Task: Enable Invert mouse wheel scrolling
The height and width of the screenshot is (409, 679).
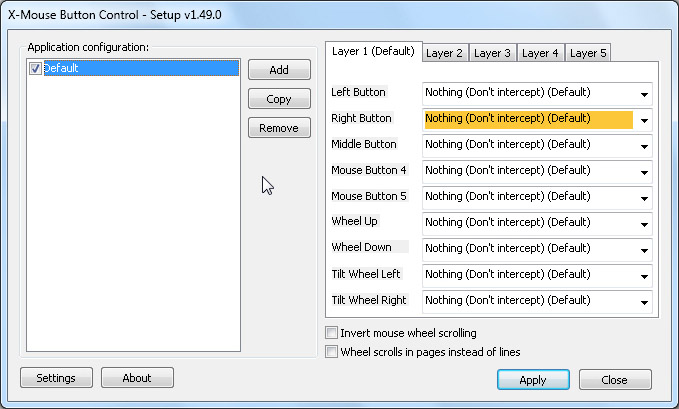Action: [331, 333]
